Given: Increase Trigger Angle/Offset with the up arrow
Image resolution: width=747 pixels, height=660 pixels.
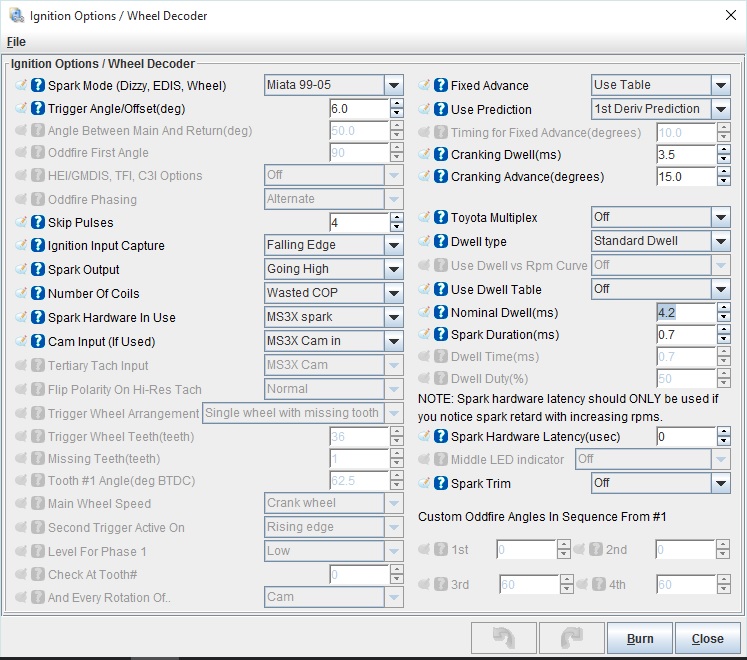Looking at the screenshot, I should (x=397, y=104).
